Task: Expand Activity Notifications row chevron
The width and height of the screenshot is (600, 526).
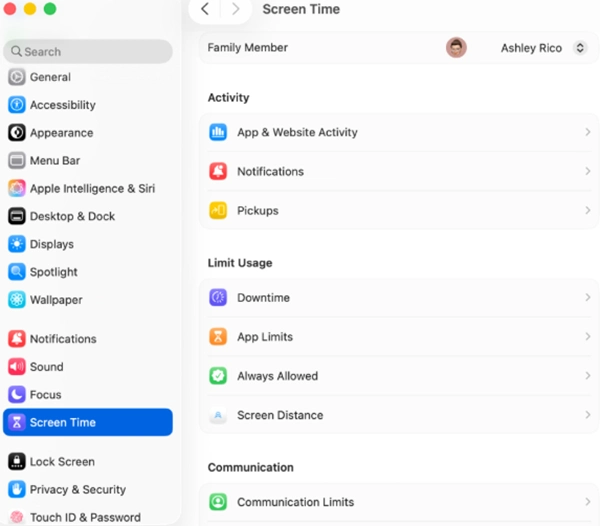Action: [588, 171]
